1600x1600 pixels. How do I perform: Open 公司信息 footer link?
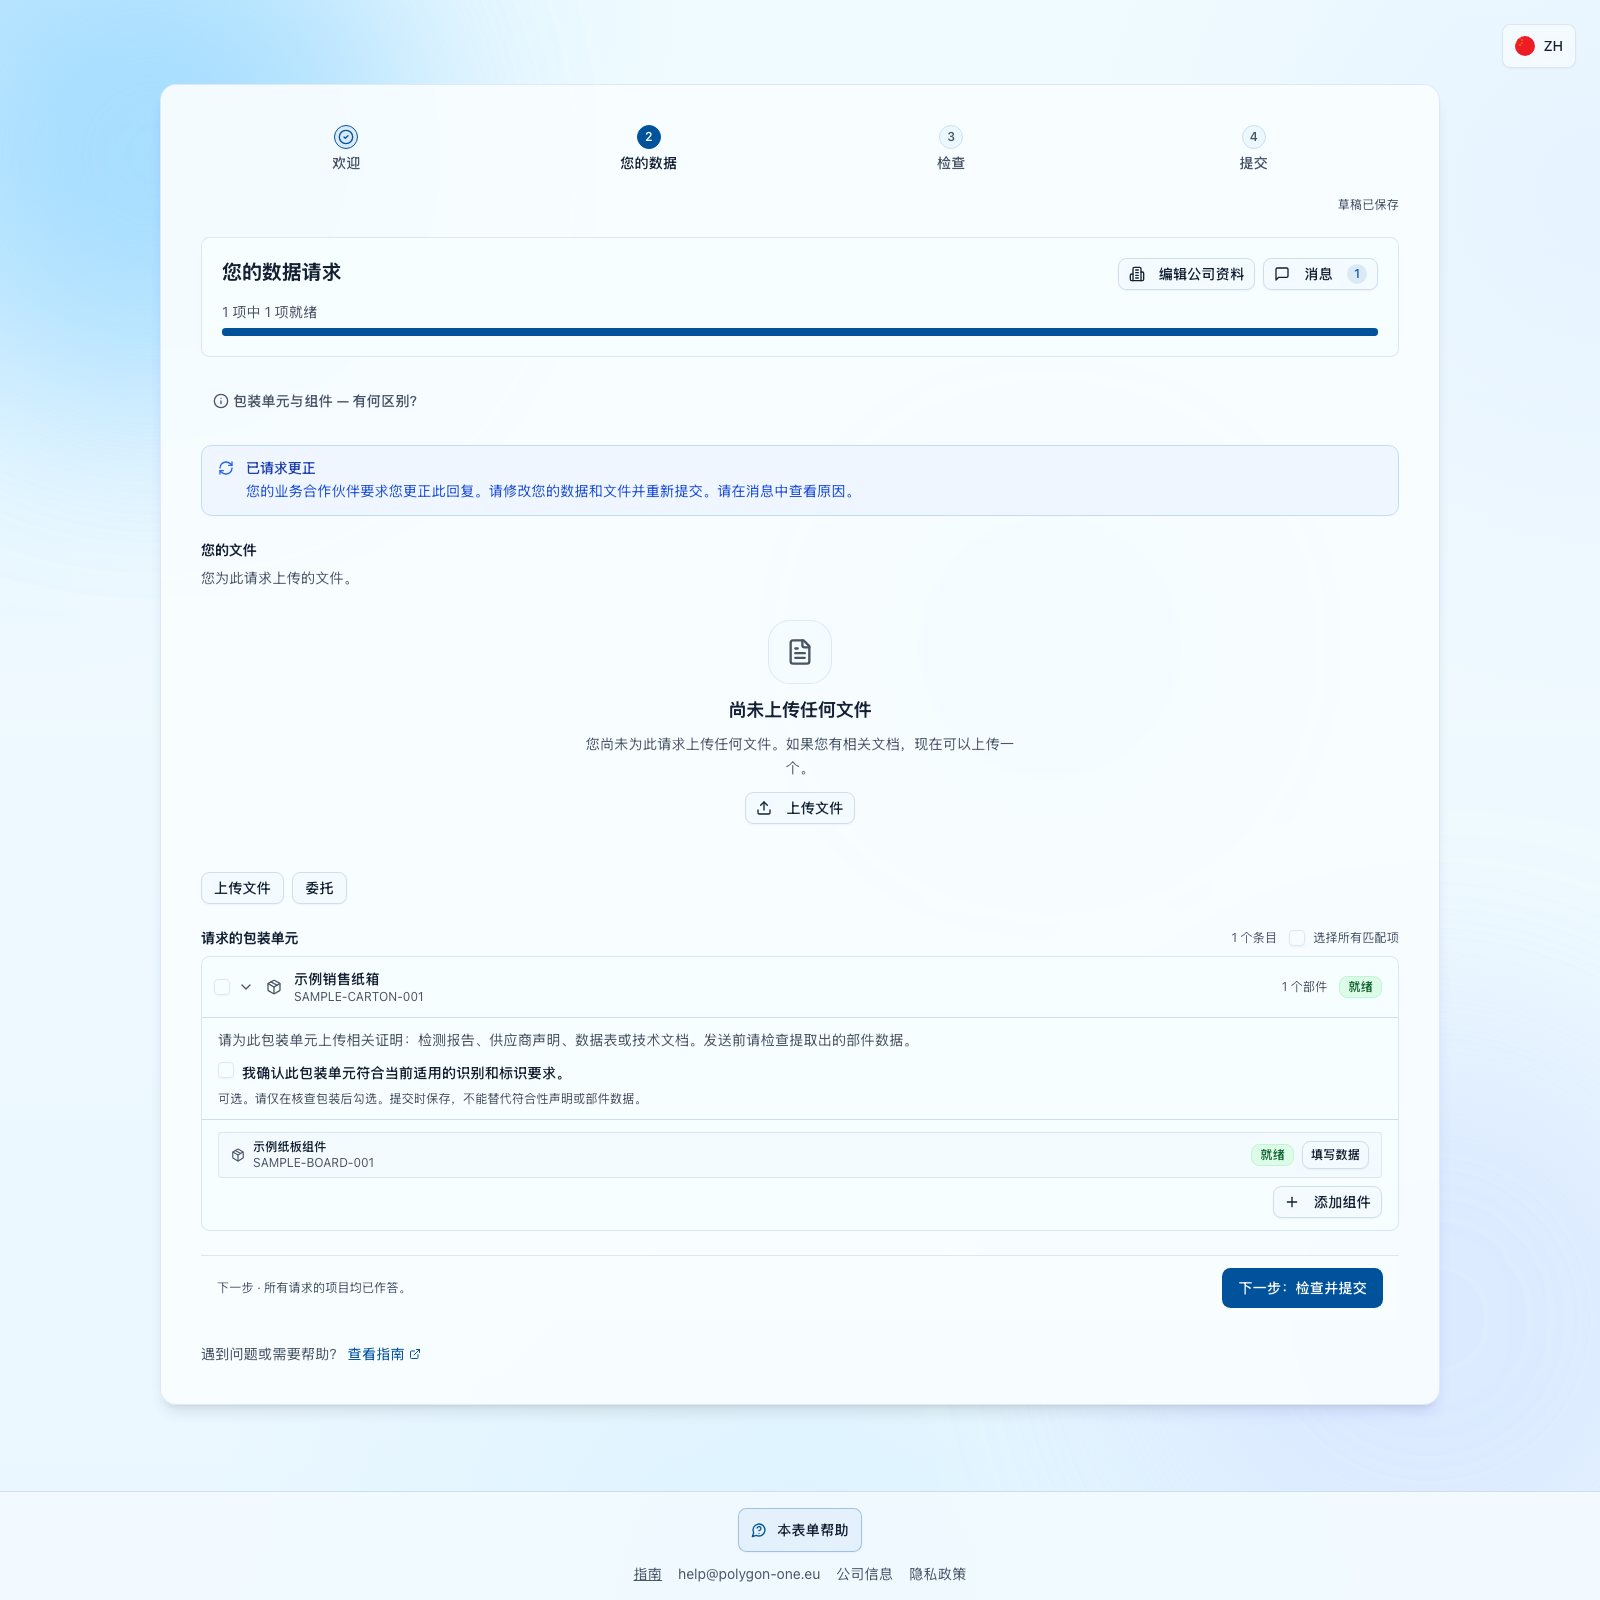point(865,1574)
